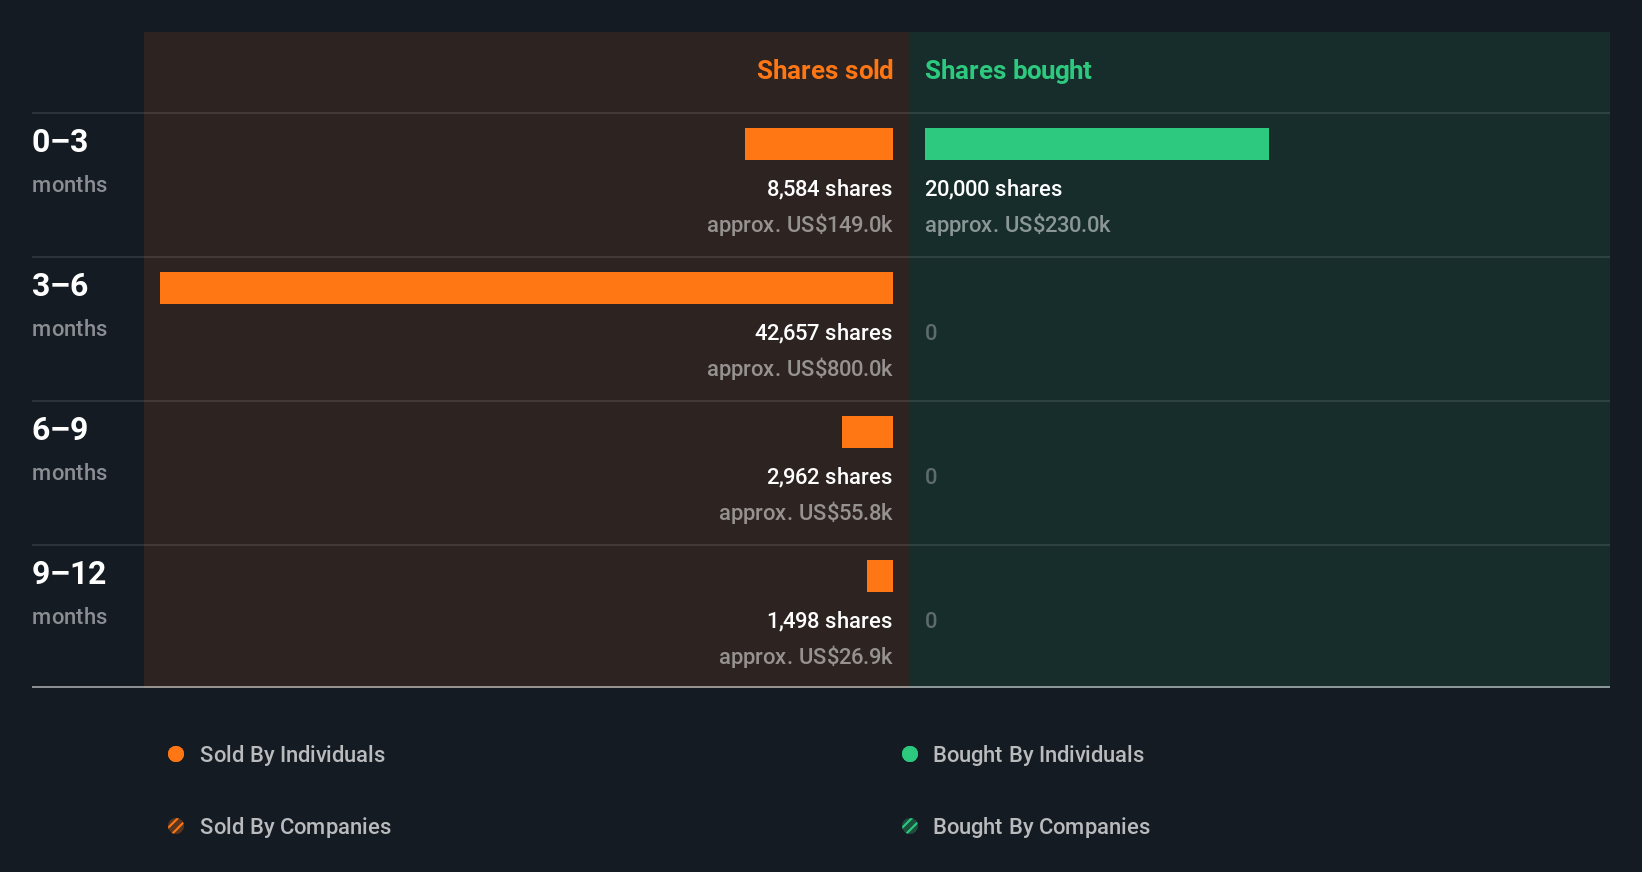Viewport: 1642px width, 872px height.
Task: Click the 0–3 months row label
Action: tap(69, 160)
